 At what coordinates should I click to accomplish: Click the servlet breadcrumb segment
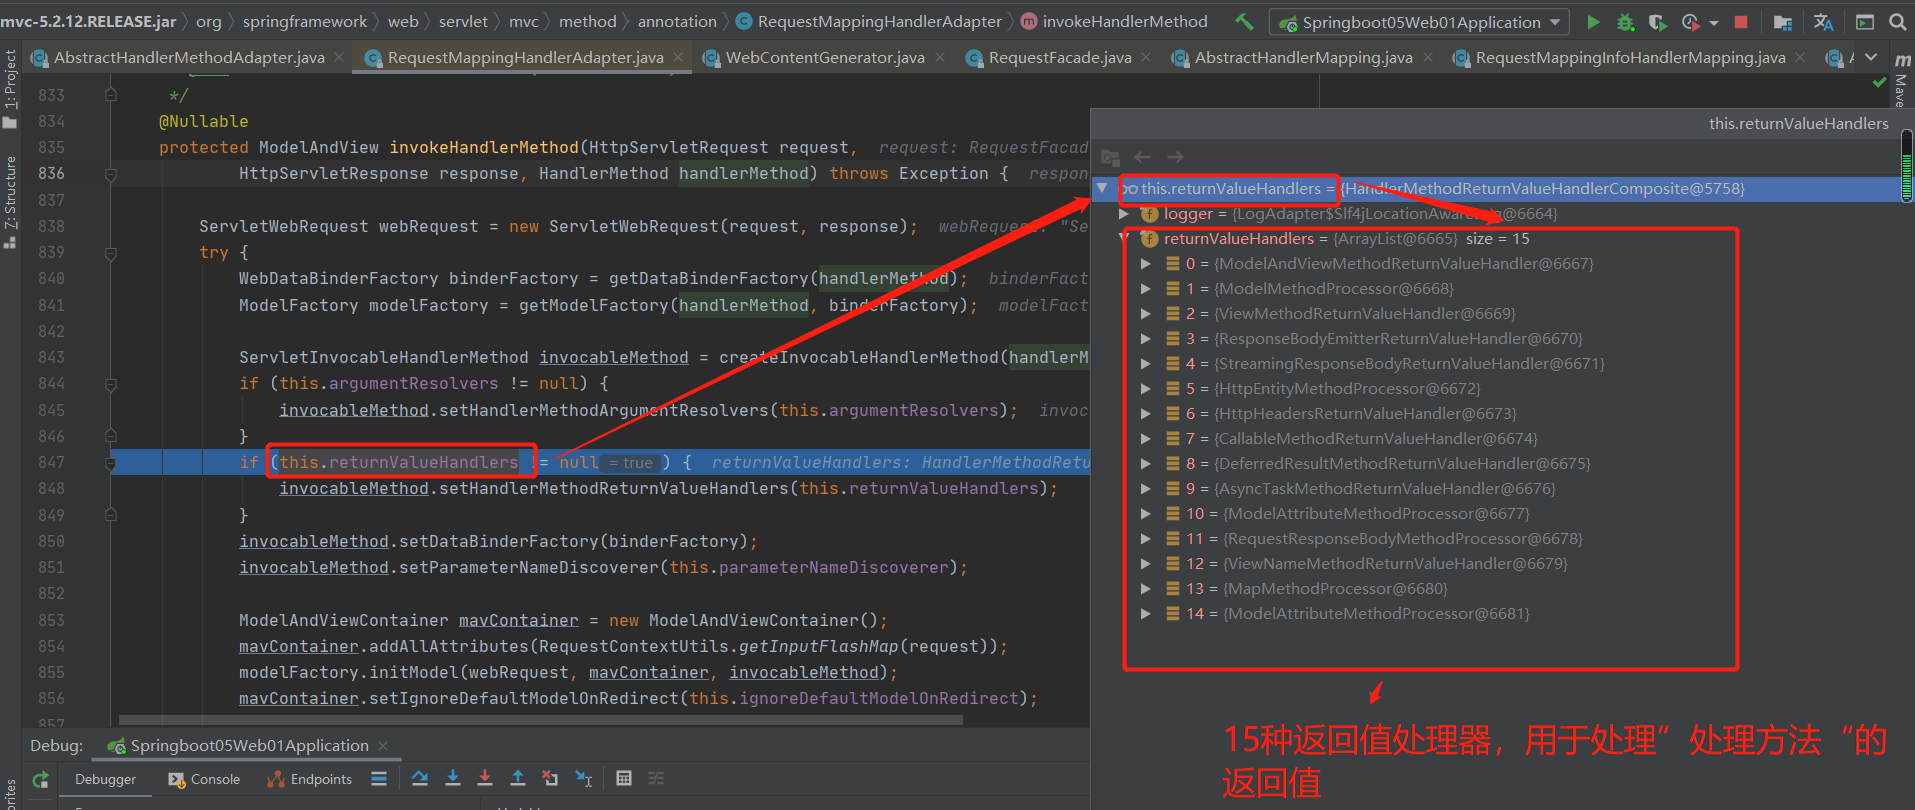(463, 21)
